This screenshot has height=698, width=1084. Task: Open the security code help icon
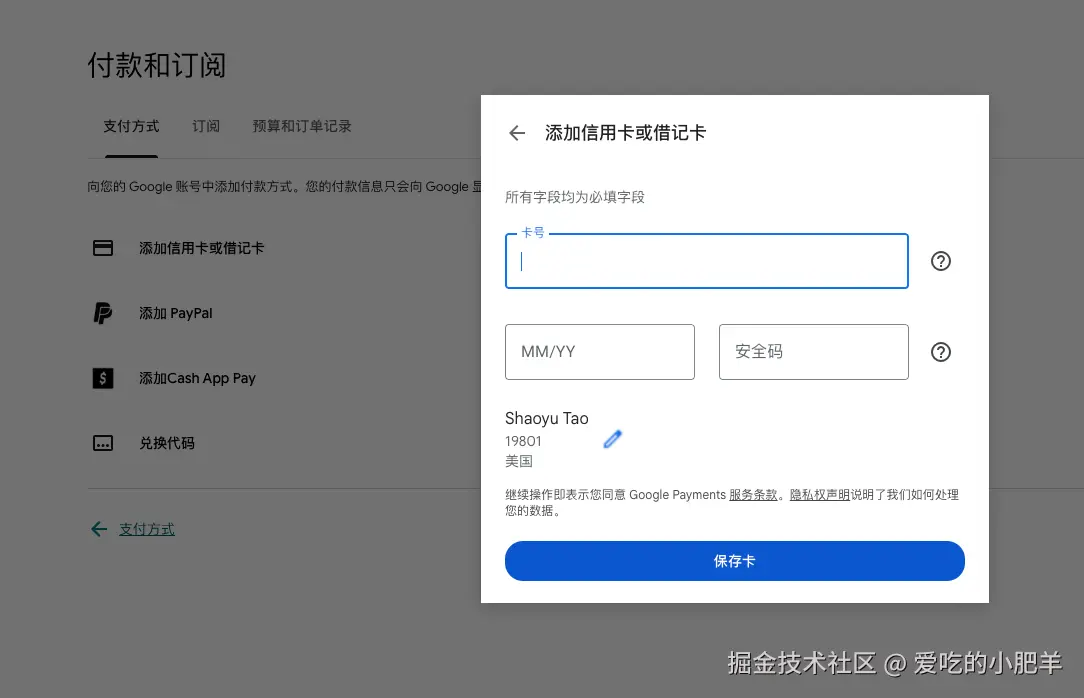tap(940, 352)
